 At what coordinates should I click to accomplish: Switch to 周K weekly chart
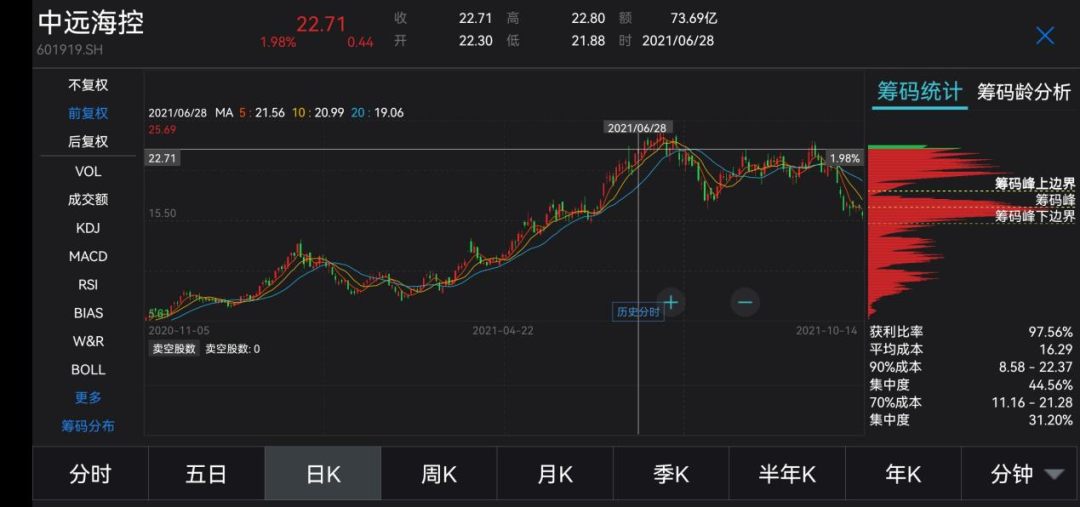[439, 474]
